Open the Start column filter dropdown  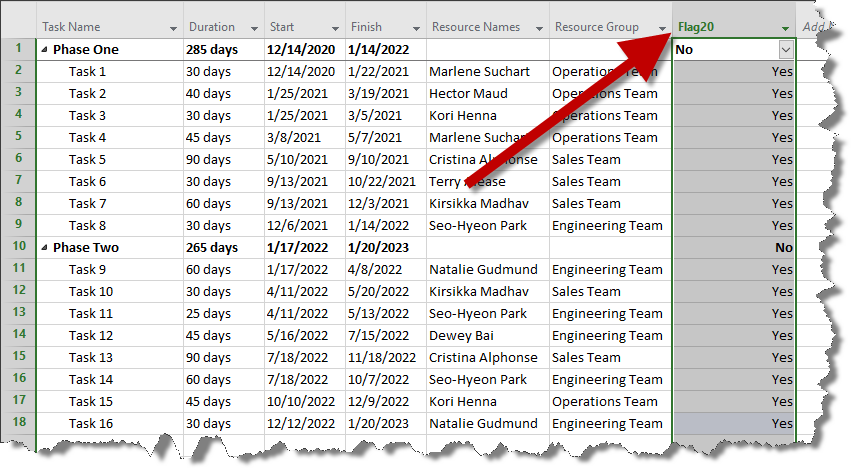pos(335,28)
